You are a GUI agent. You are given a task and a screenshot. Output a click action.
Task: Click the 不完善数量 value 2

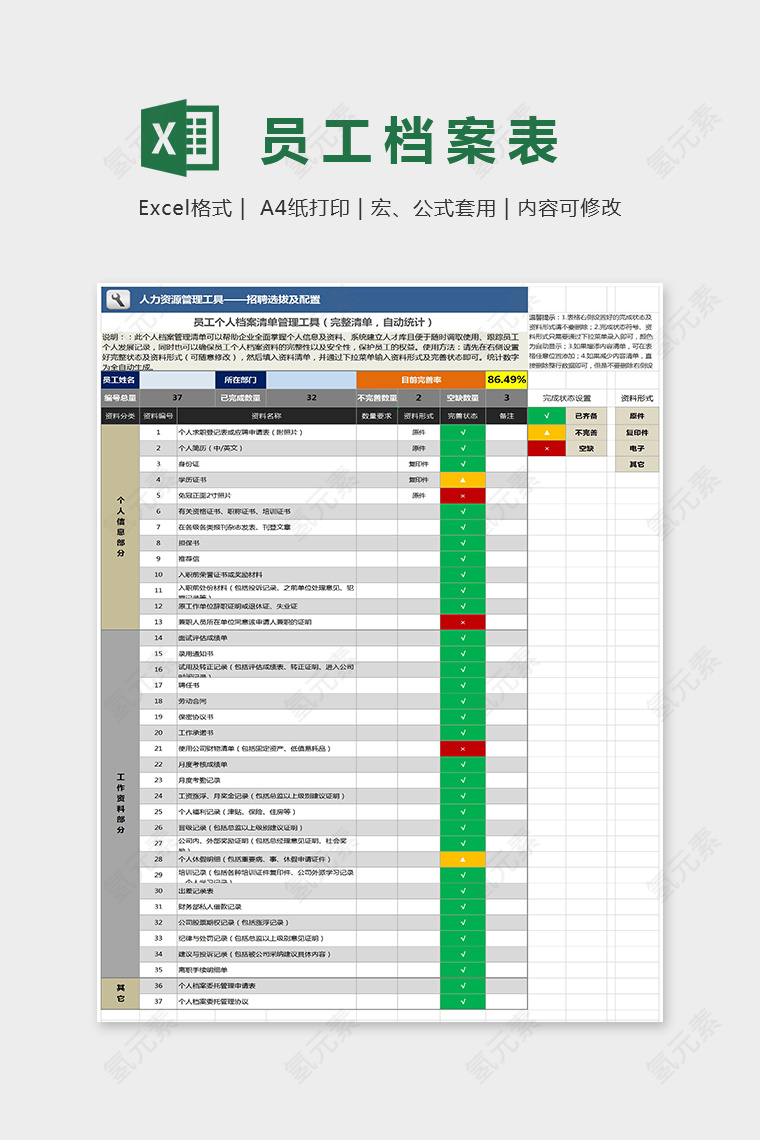(419, 398)
